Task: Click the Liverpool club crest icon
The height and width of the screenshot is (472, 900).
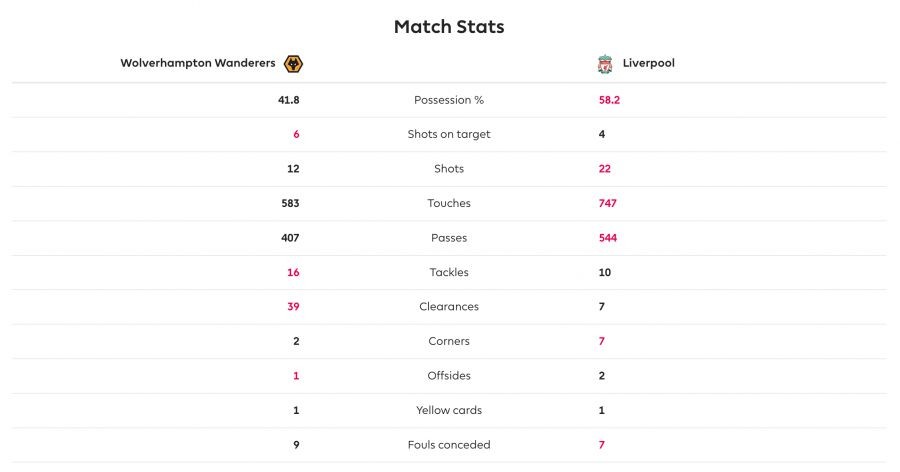Action: click(605, 64)
